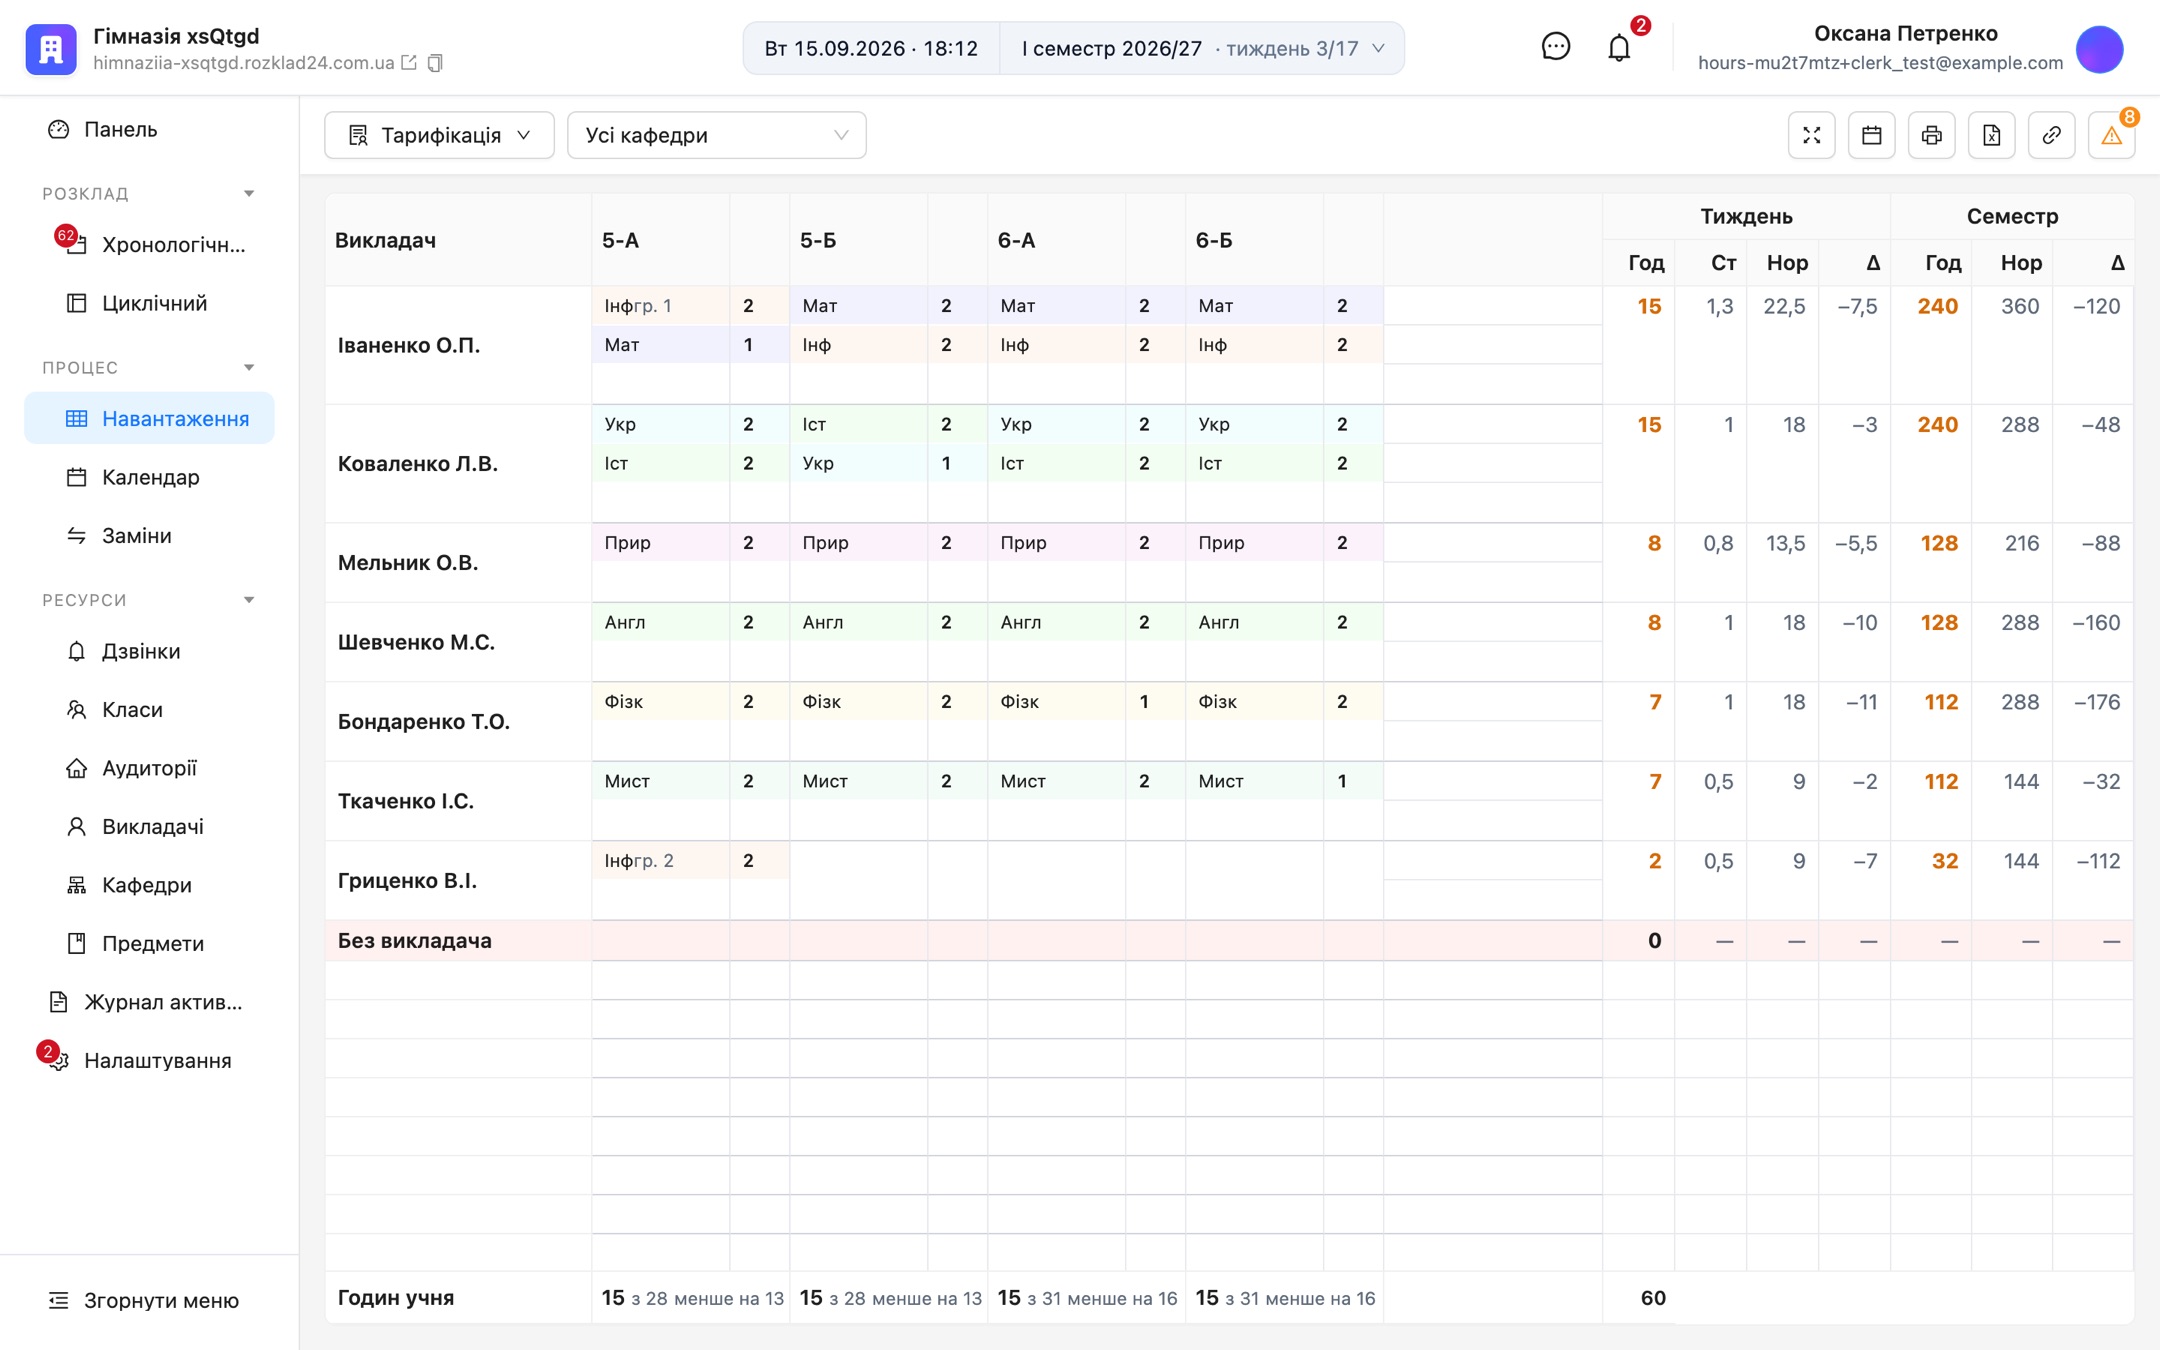The height and width of the screenshot is (1350, 2160).
Task: Open Календар page
Action: coord(149,477)
